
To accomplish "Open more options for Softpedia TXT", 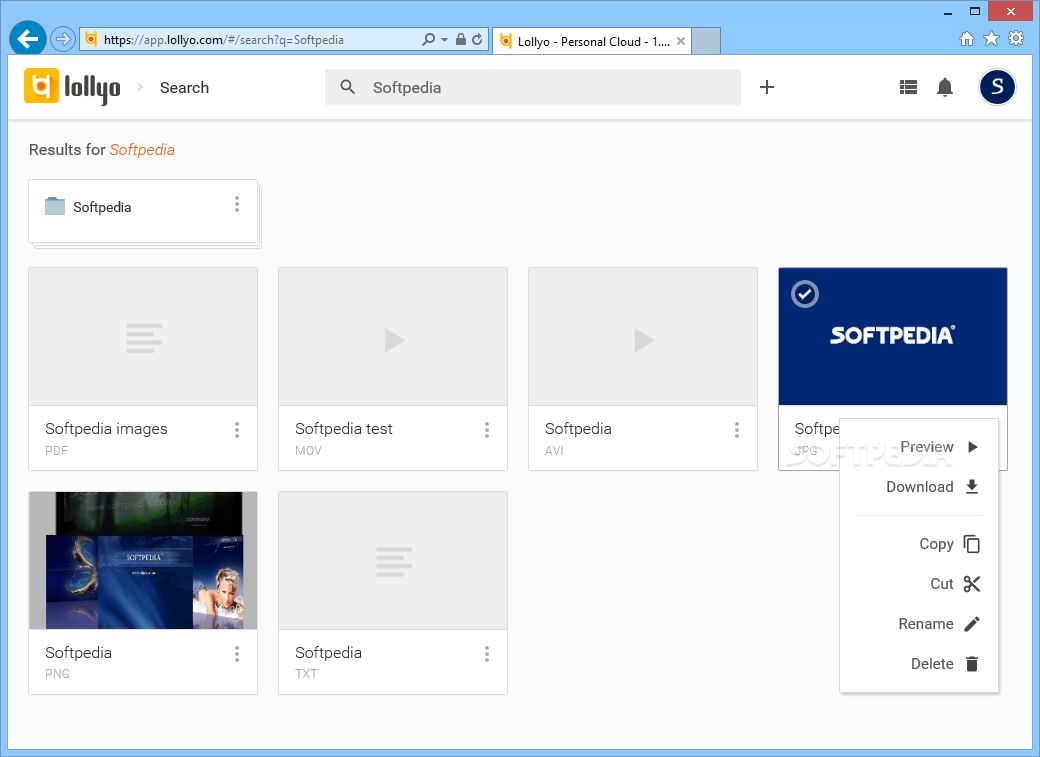I will pos(487,654).
